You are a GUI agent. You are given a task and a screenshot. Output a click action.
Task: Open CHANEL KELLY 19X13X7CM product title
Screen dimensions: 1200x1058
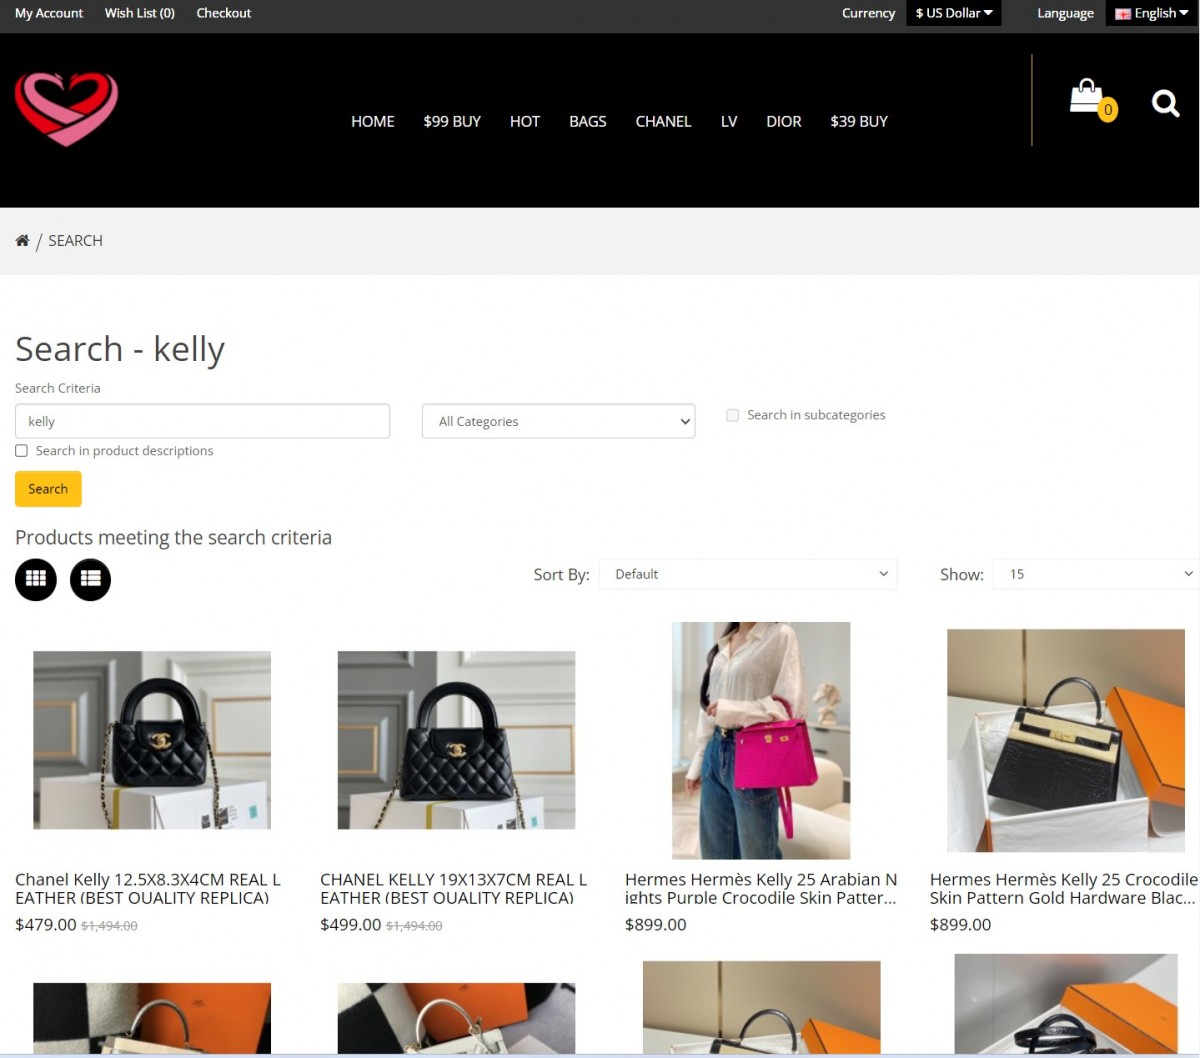[x=454, y=888]
